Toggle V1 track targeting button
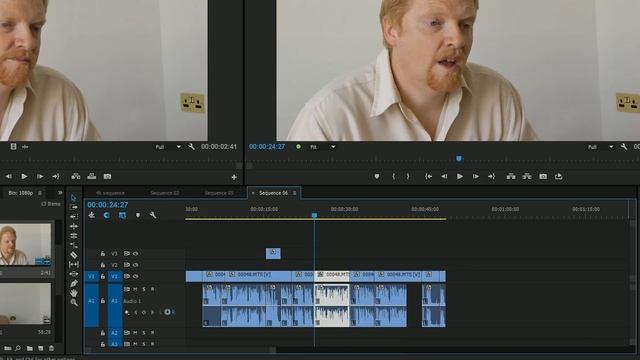The height and width of the screenshot is (360, 640). click(x=115, y=276)
